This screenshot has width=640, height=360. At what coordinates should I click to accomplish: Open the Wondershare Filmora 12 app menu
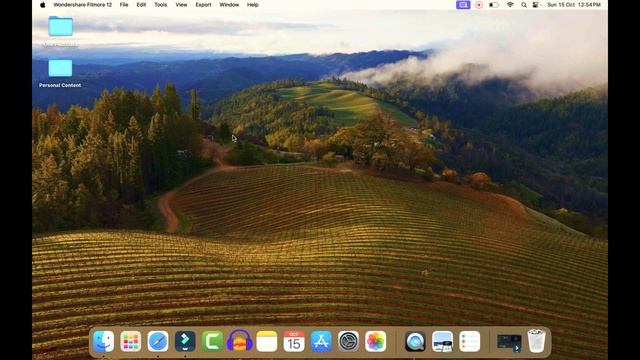click(x=82, y=5)
